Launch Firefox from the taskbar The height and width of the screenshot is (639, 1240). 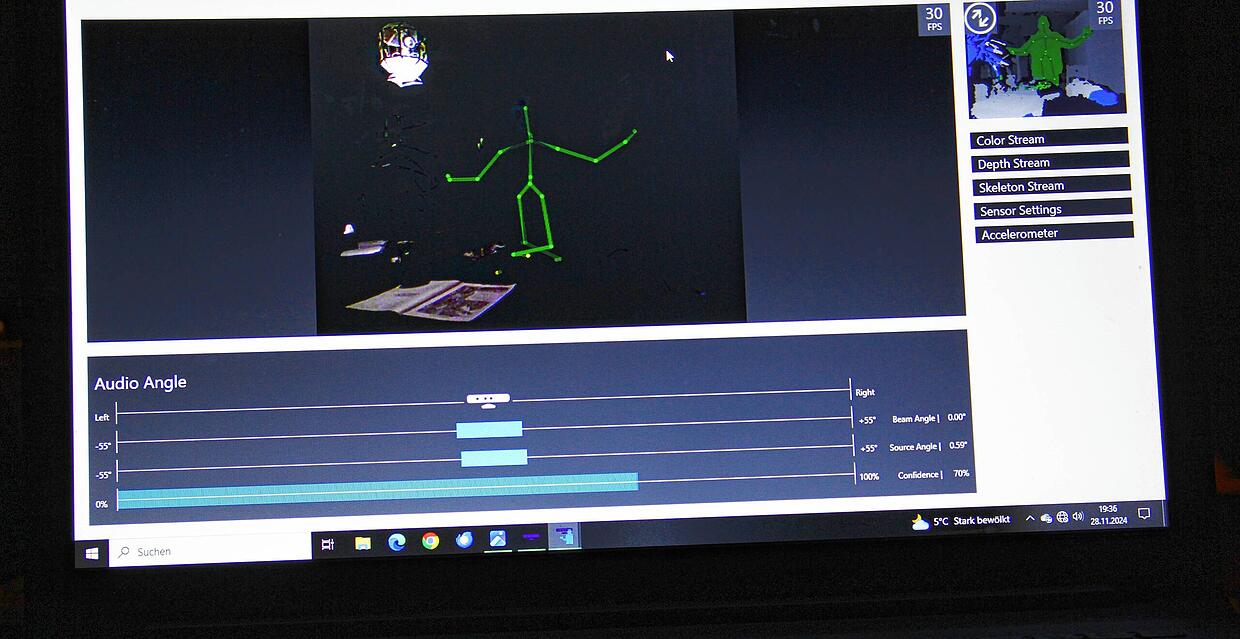point(464,540)
